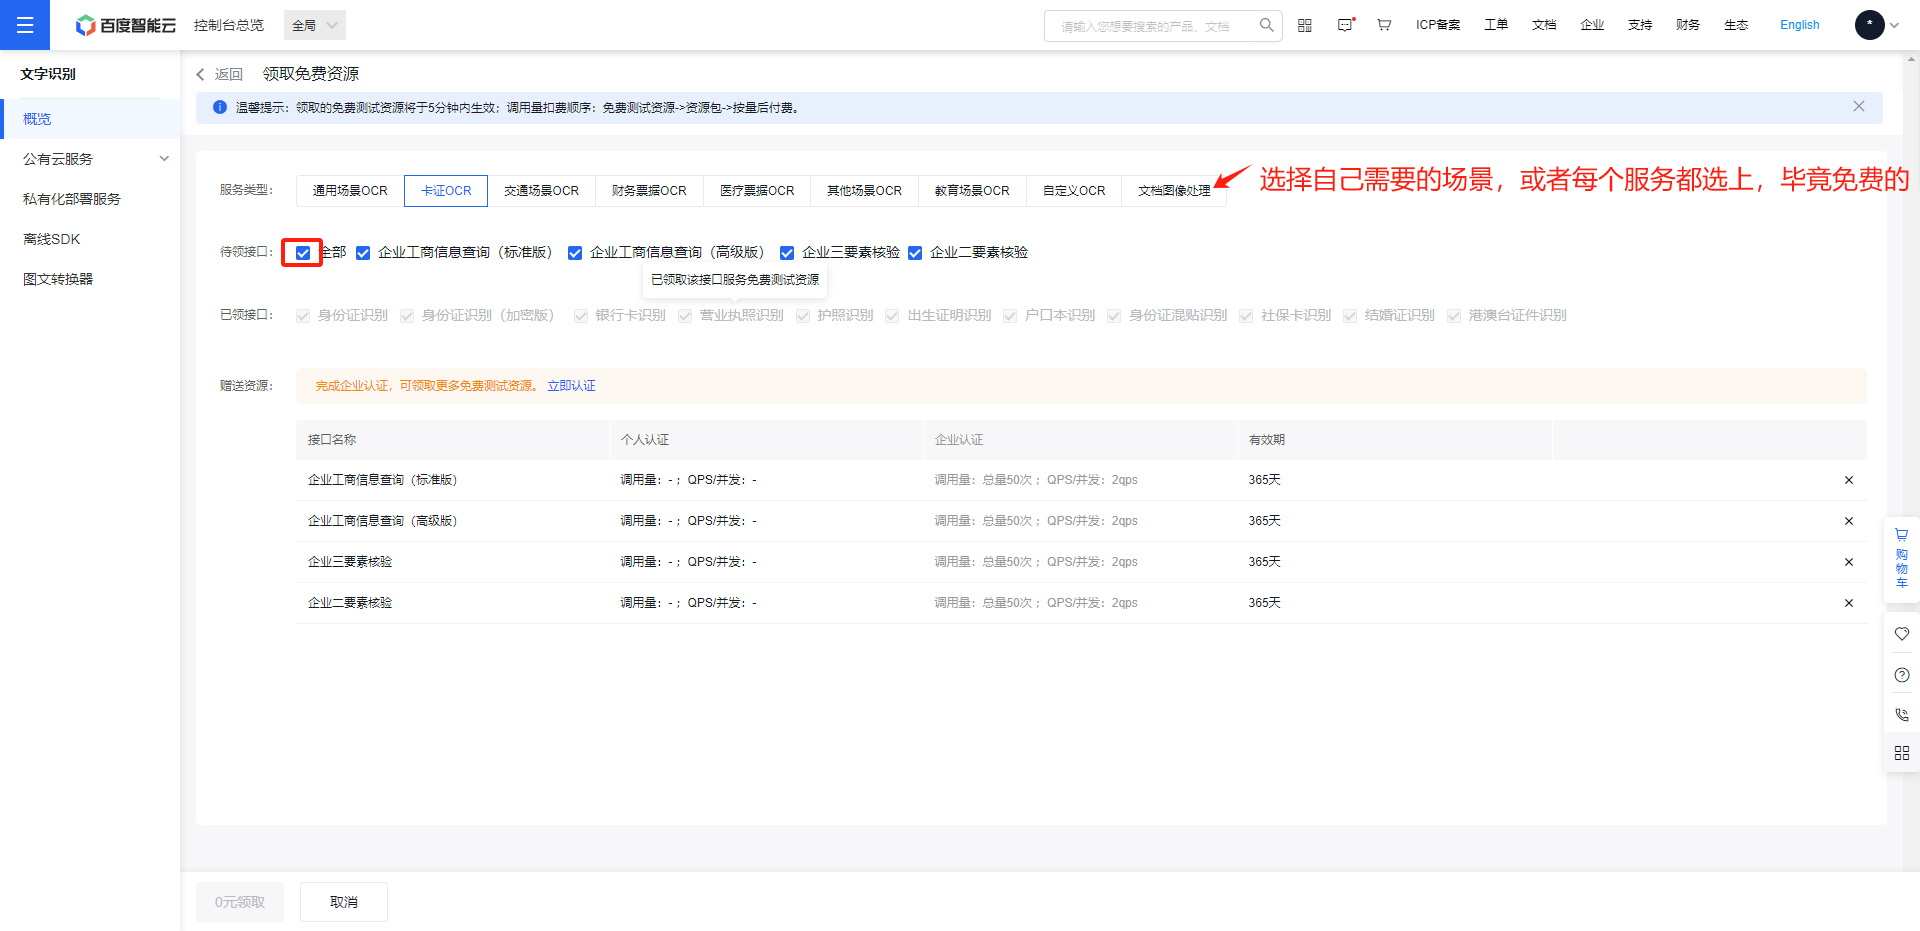Screen dimensions: 1920x931
Task: Click the help question mark icon
Action: point(1902,675)
